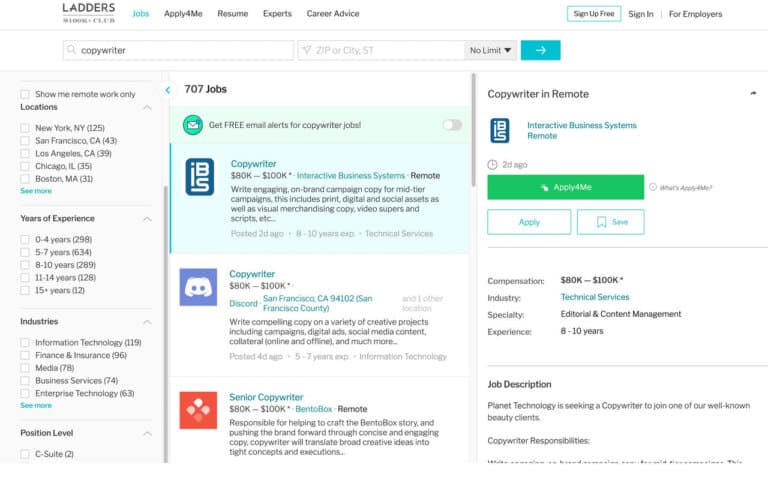Click the green Apply4Me button
The image size is (768, 480).
(566, 187)
